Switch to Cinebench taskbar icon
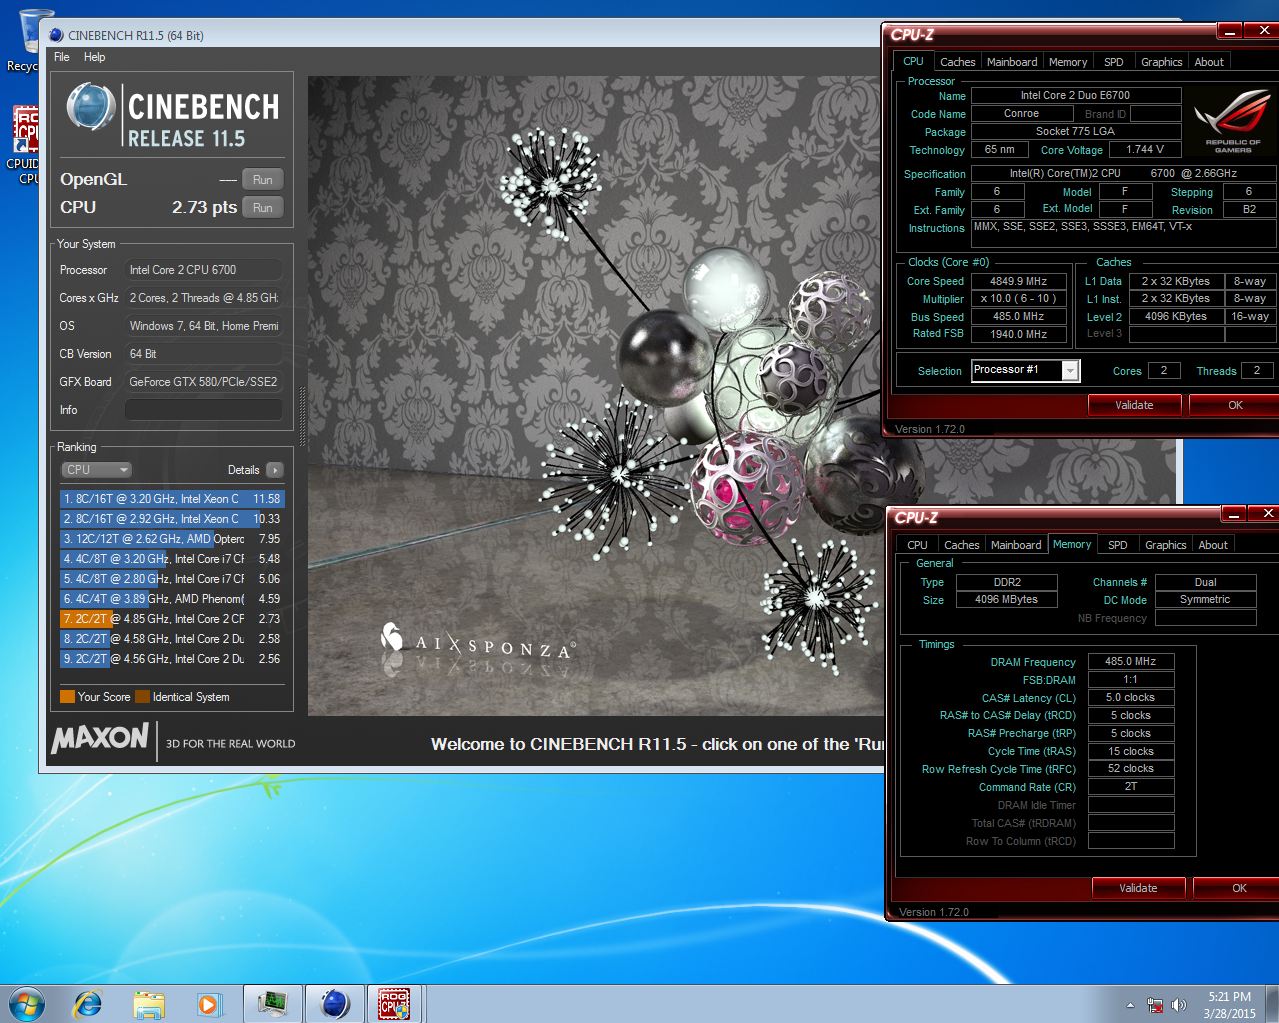The height and width of the screenshot is (1023, 1279). click(x=335, y=1003)
